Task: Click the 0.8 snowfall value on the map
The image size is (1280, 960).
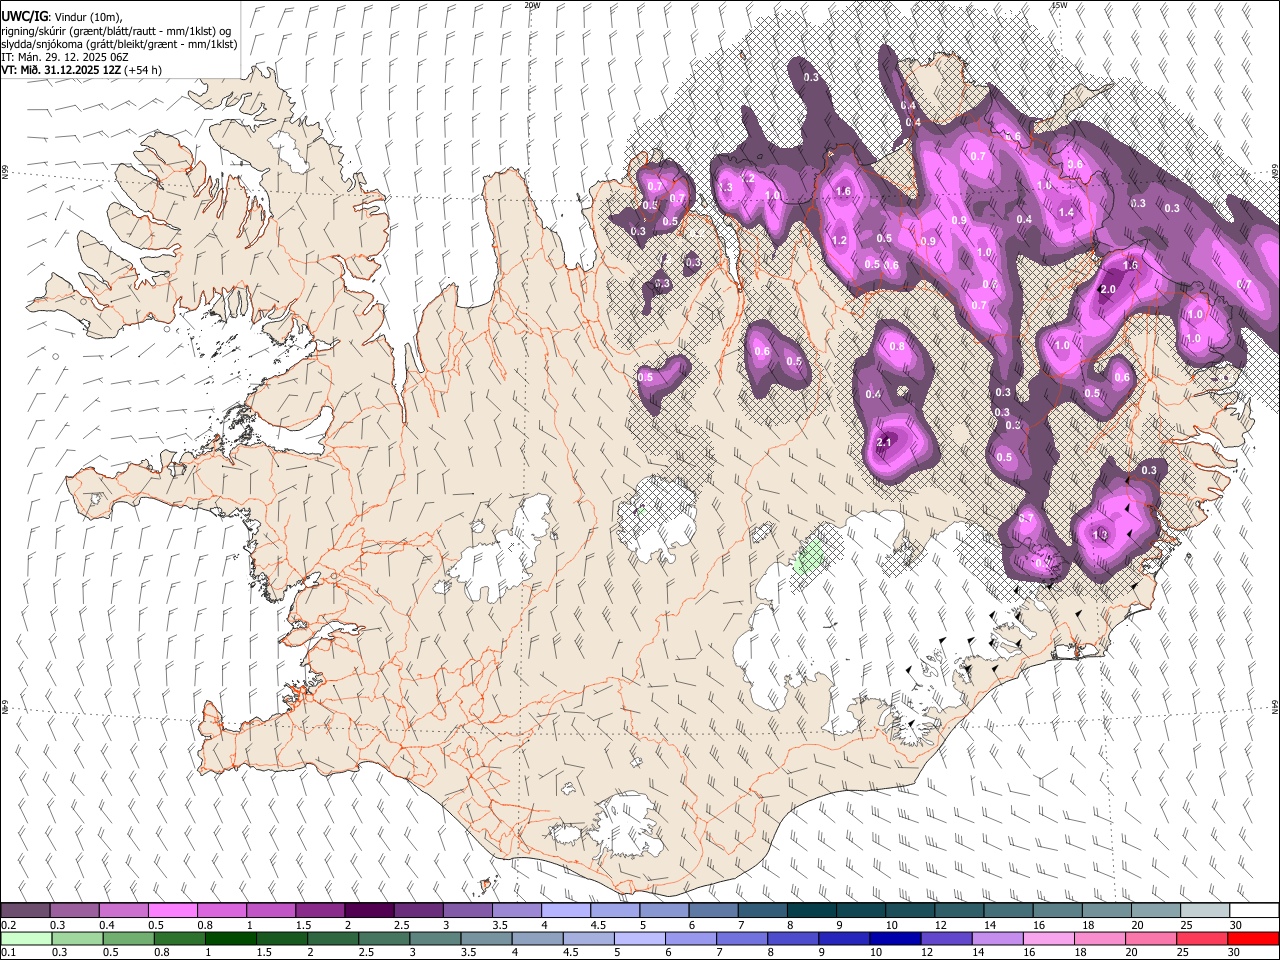Action: 897,347
